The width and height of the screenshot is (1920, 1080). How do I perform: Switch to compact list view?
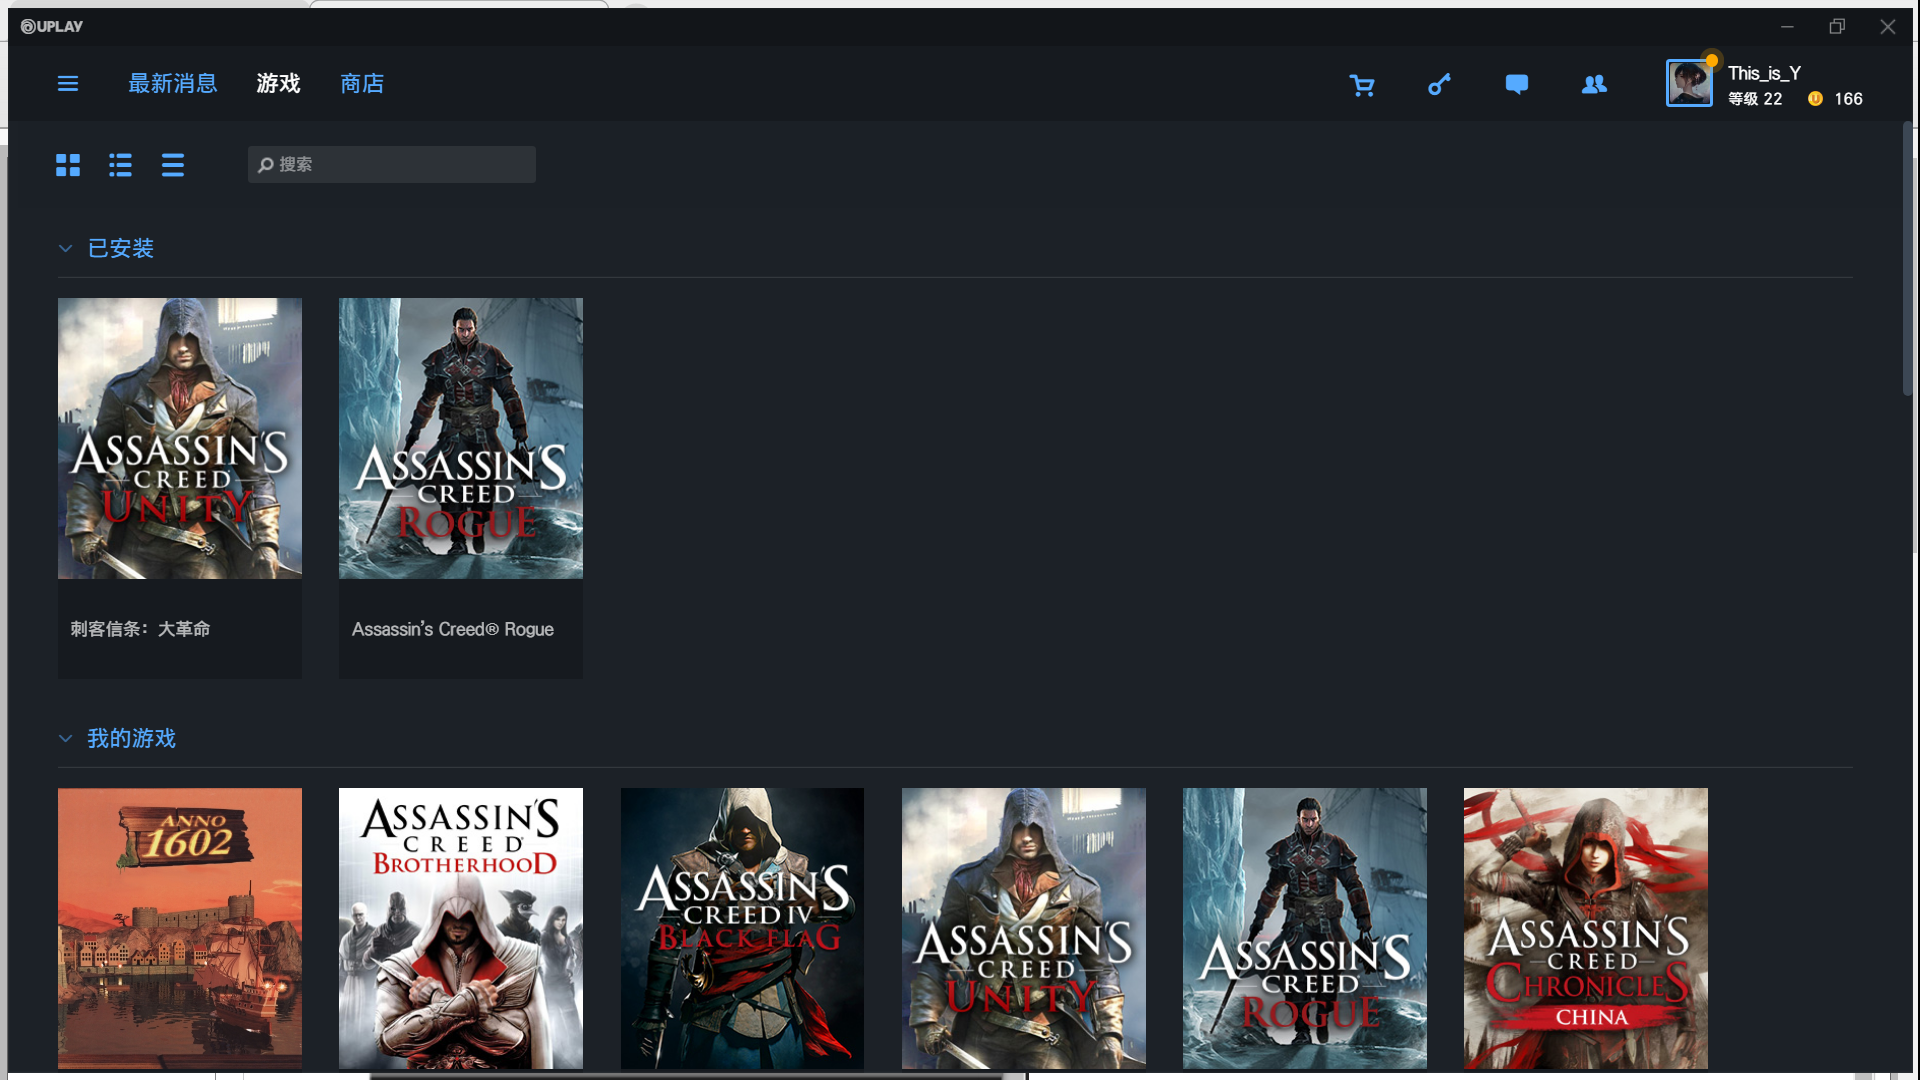pyautogui.click(x=173, y=165)
